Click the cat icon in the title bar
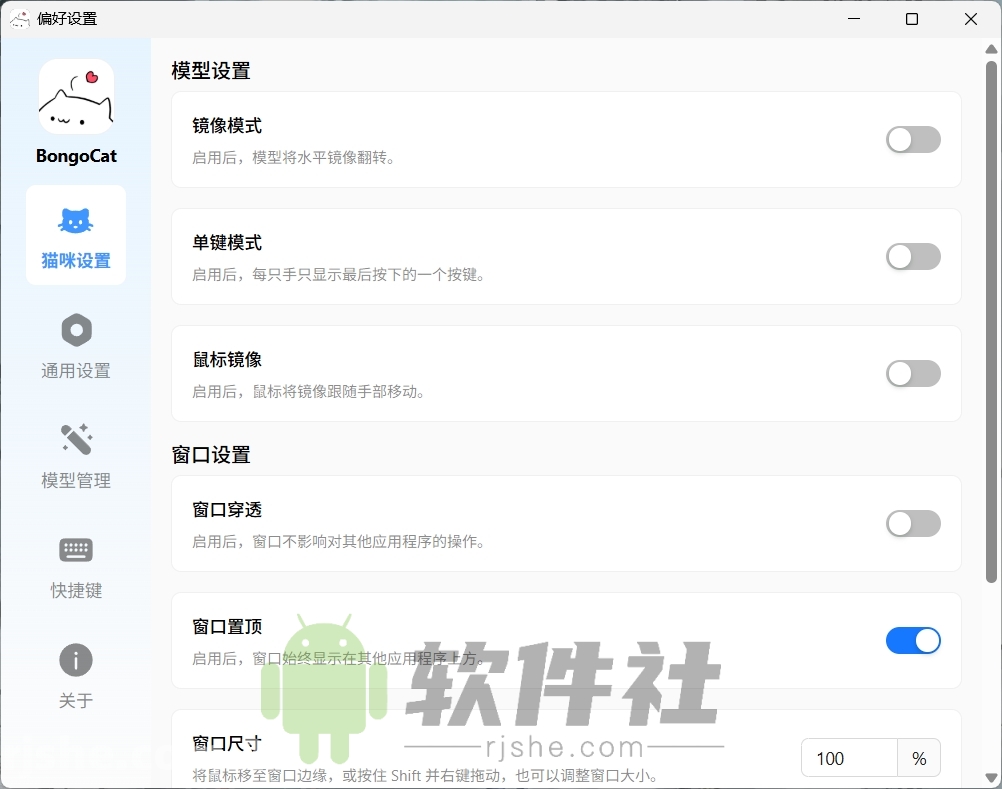This screenshot has height=789, width=1002. (x=20, y=18)
